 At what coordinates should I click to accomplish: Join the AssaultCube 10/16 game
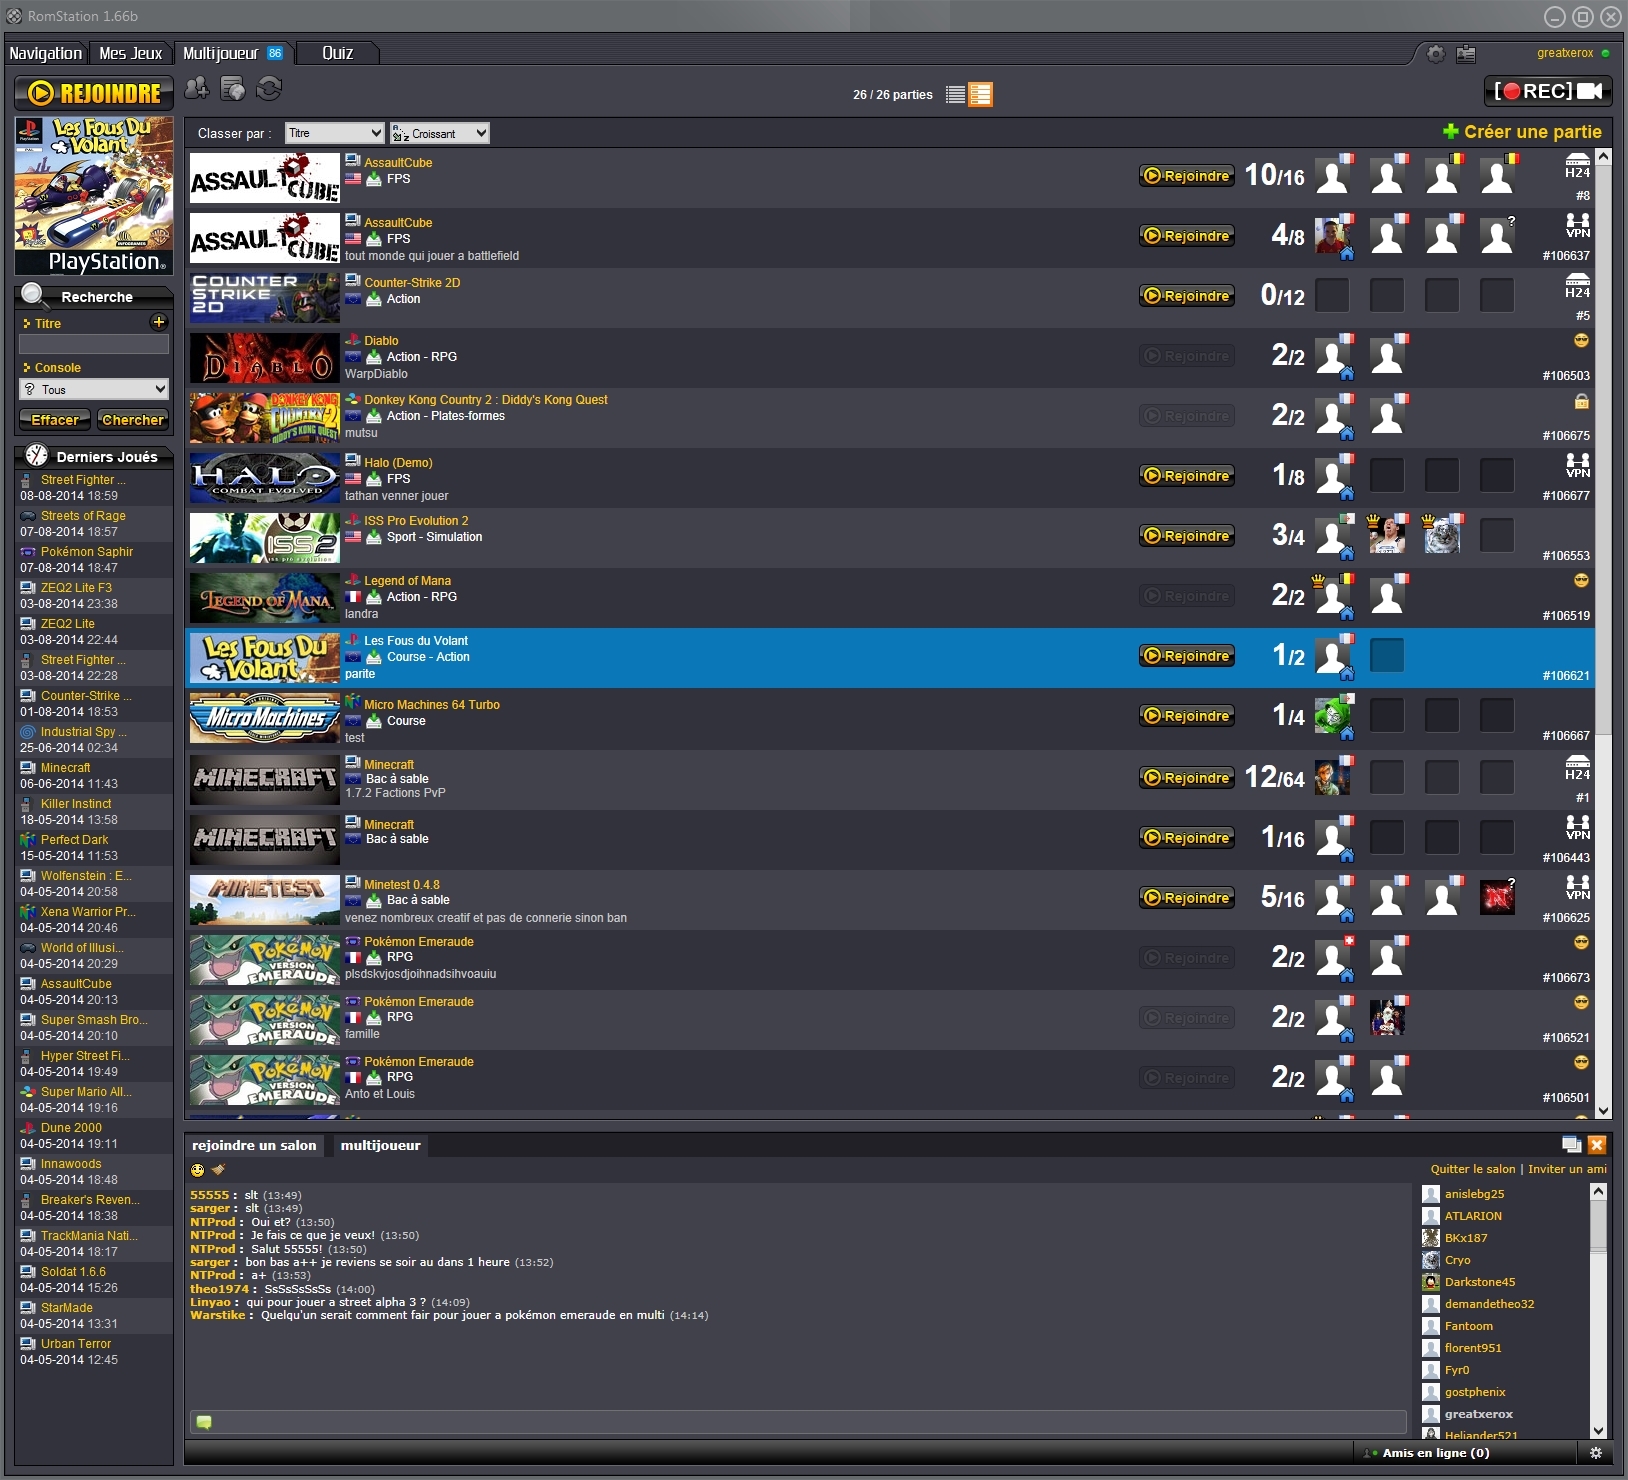click(1187, 176)
